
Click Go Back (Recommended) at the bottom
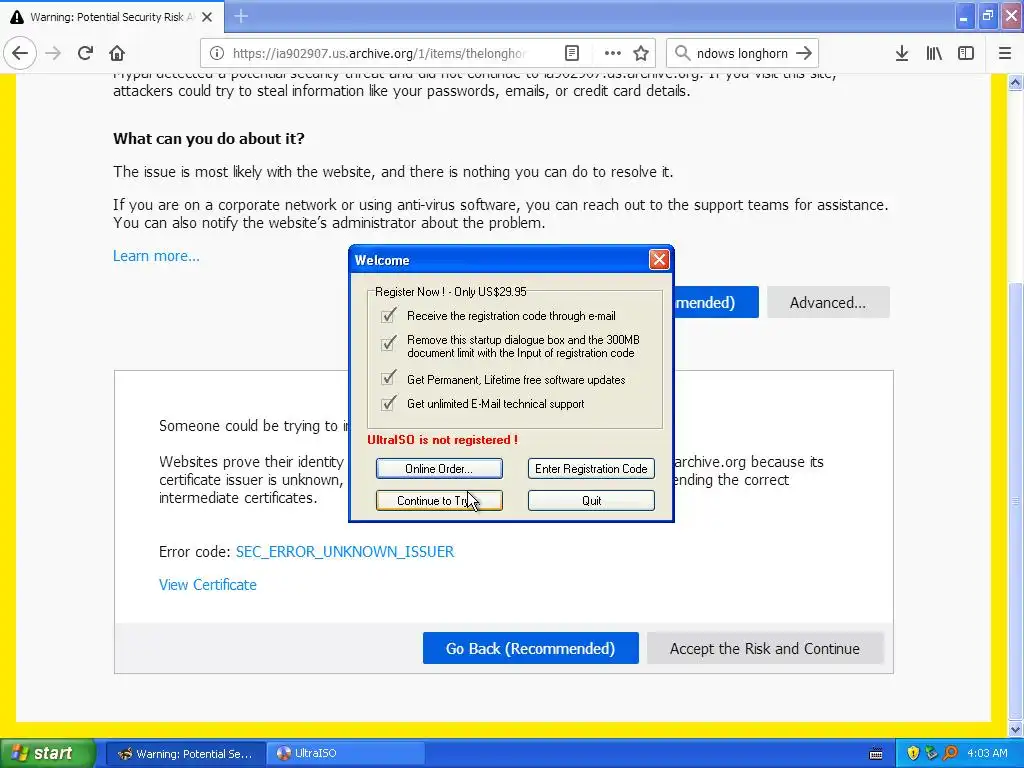tap(530, 648)
